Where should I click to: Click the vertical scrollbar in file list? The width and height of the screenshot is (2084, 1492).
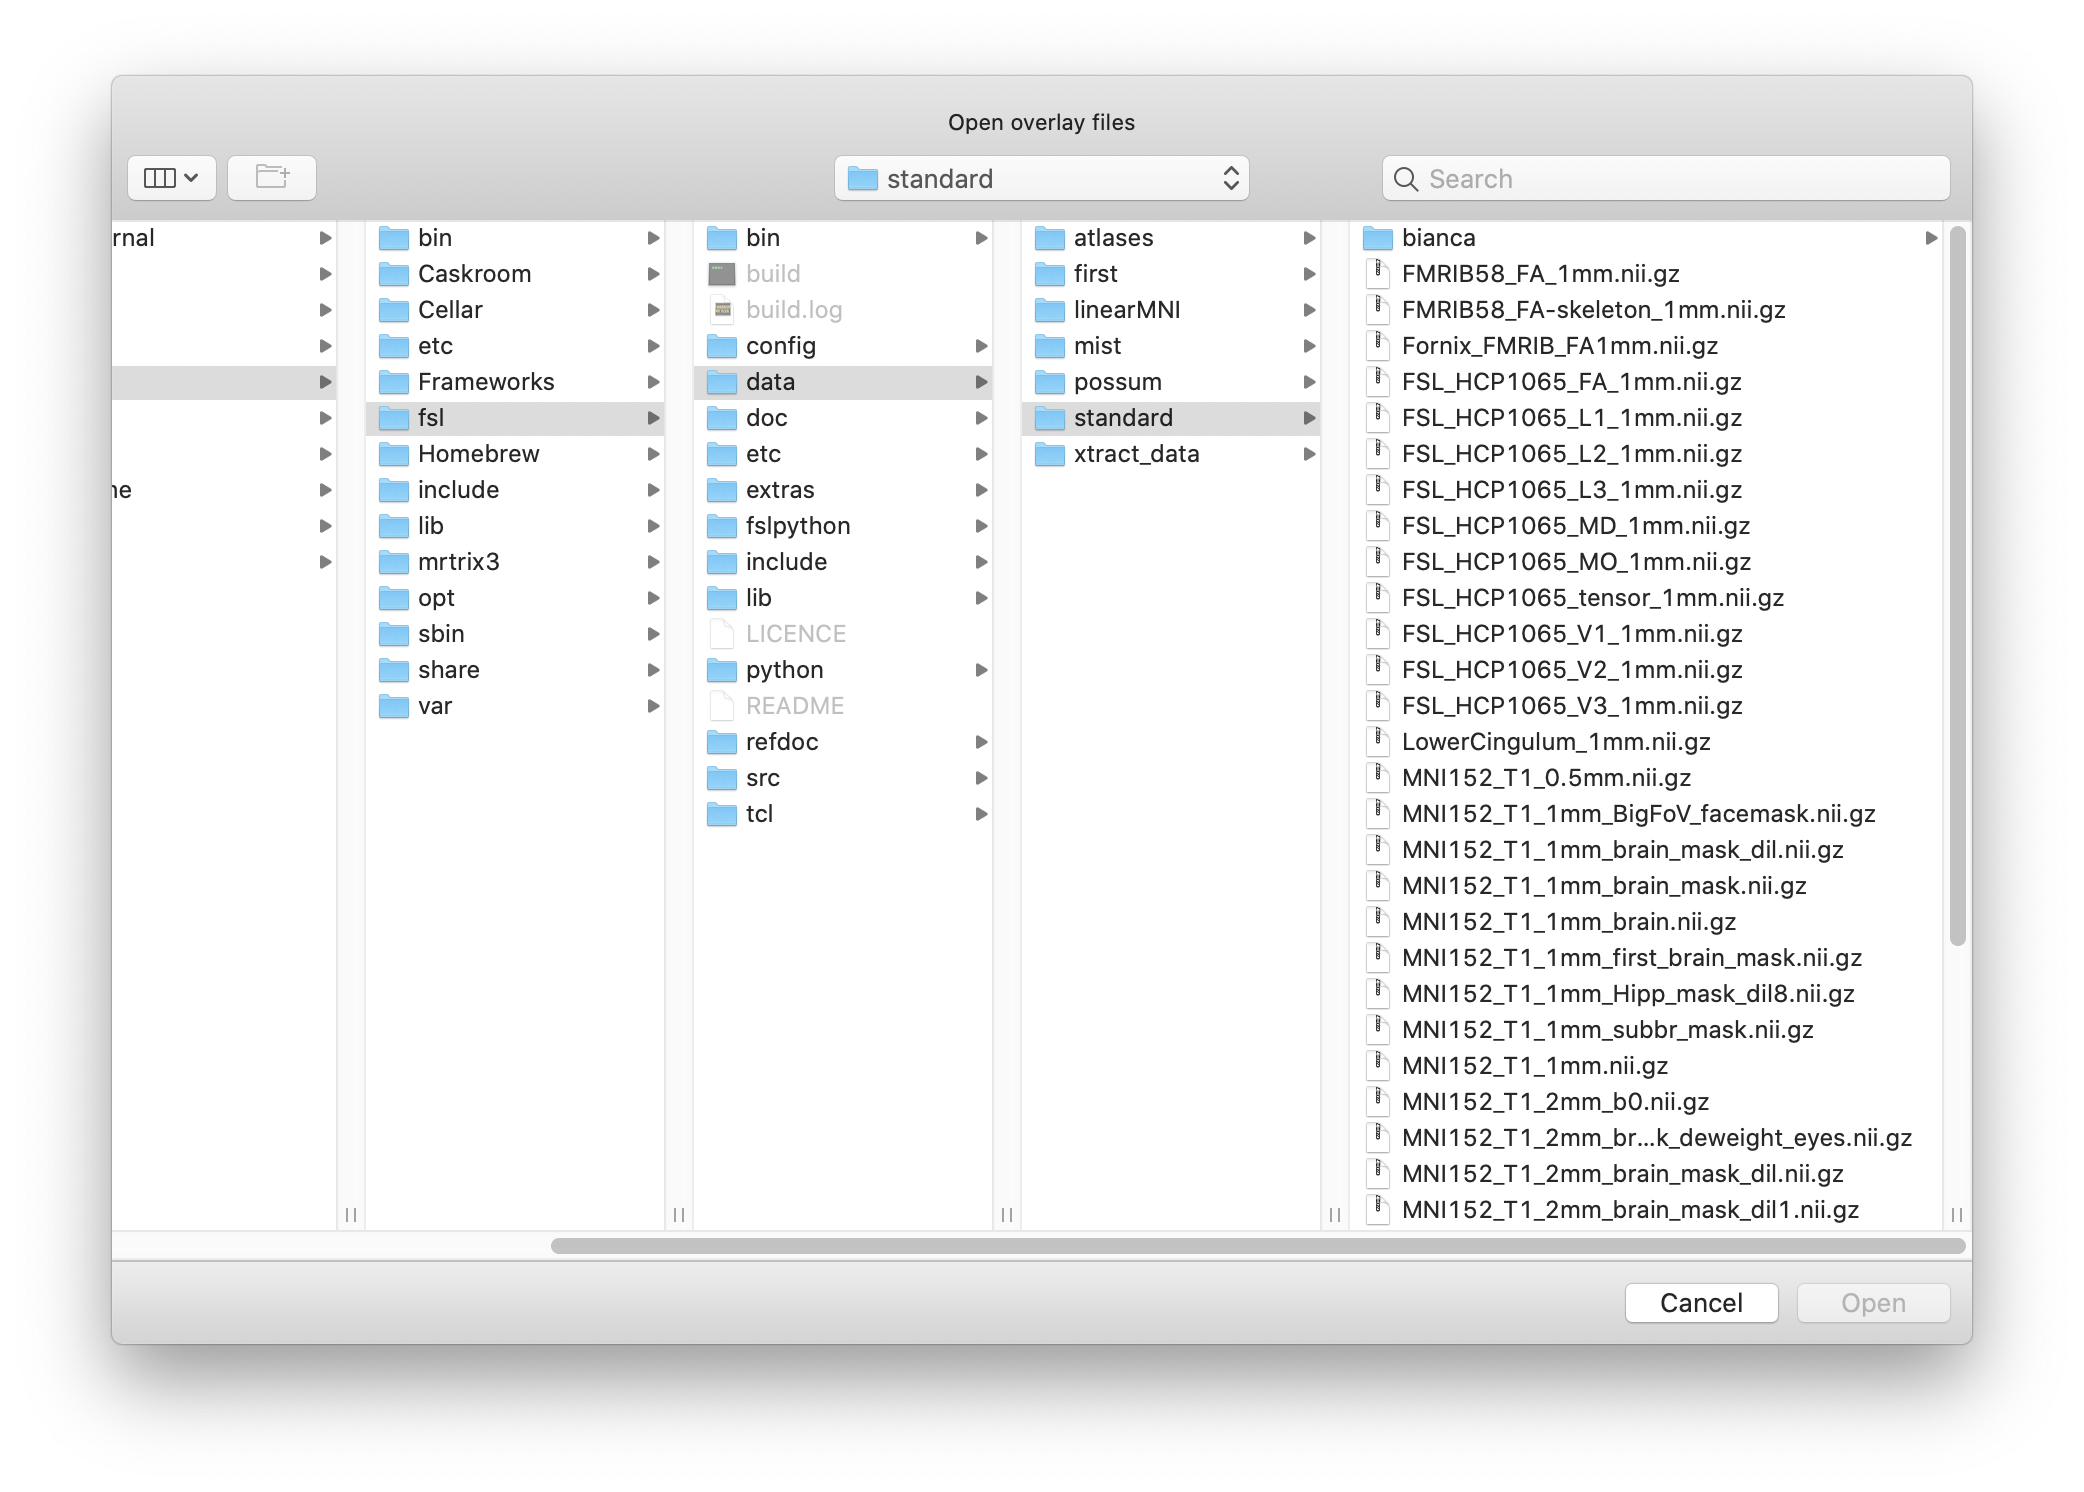(x=1957, y=586)
